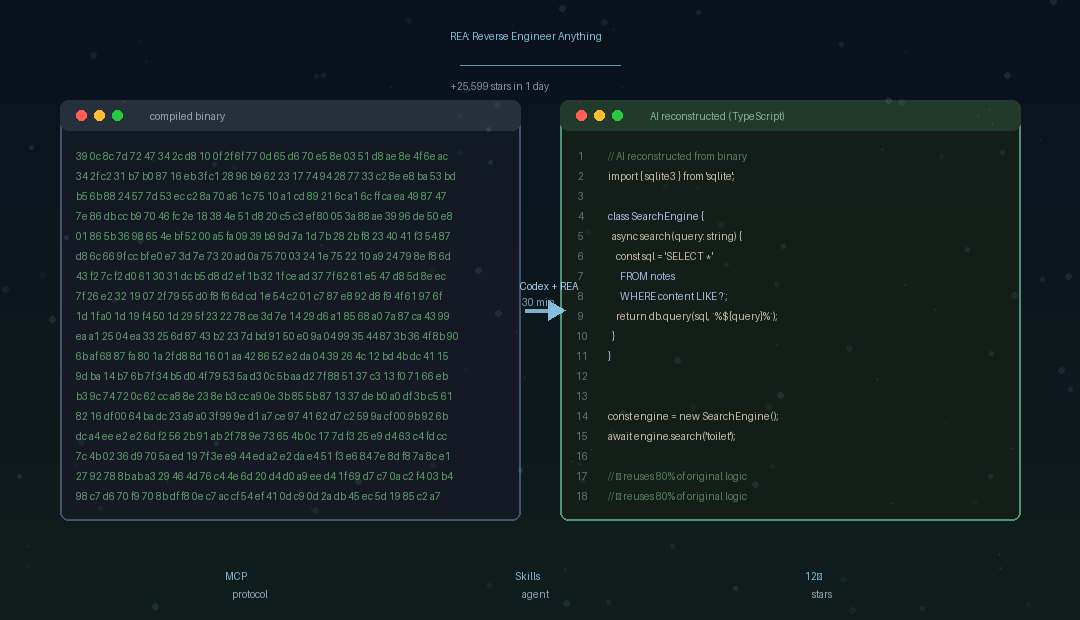This screenshot has height=620, width=1080.
Task: Click the '12' stars count at the bottom
Action: coord(813,577)
